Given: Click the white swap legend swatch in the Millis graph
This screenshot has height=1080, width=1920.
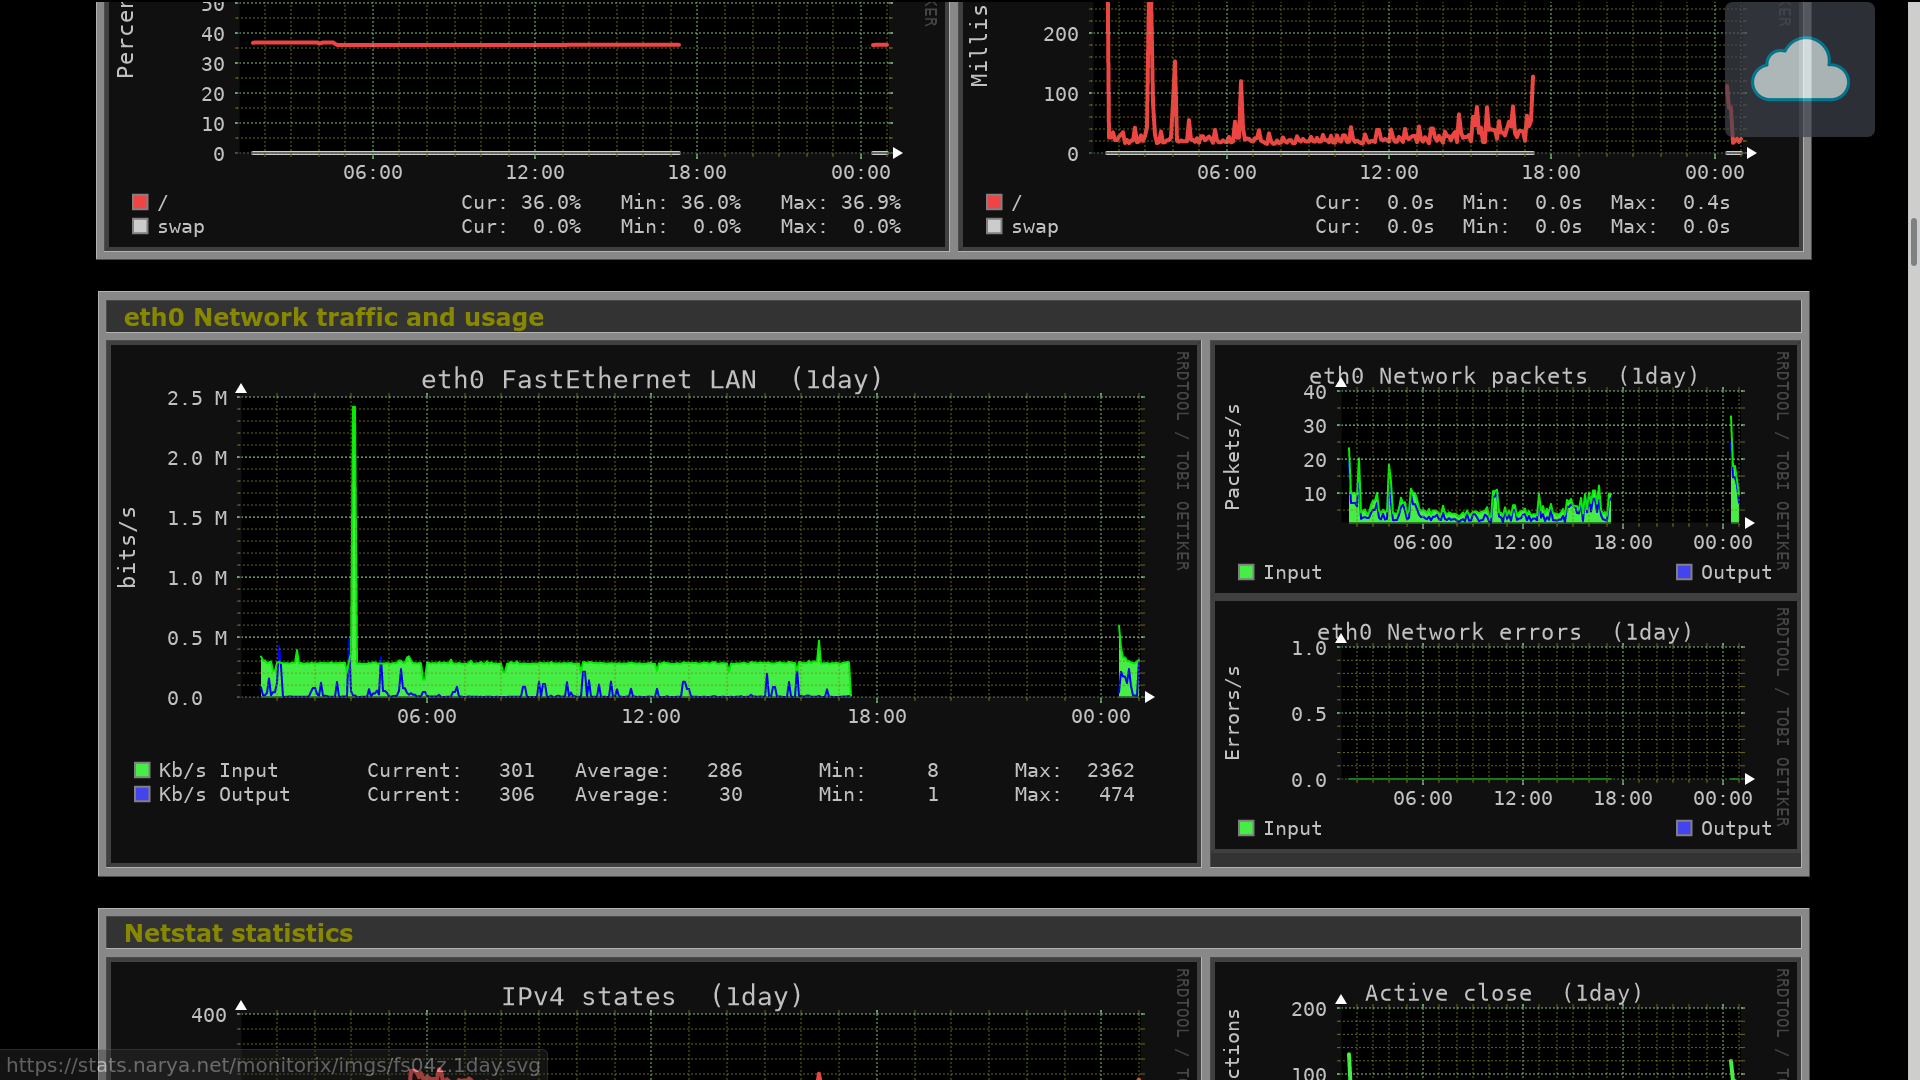Looking at the screenshot, I should pos(994,226).
